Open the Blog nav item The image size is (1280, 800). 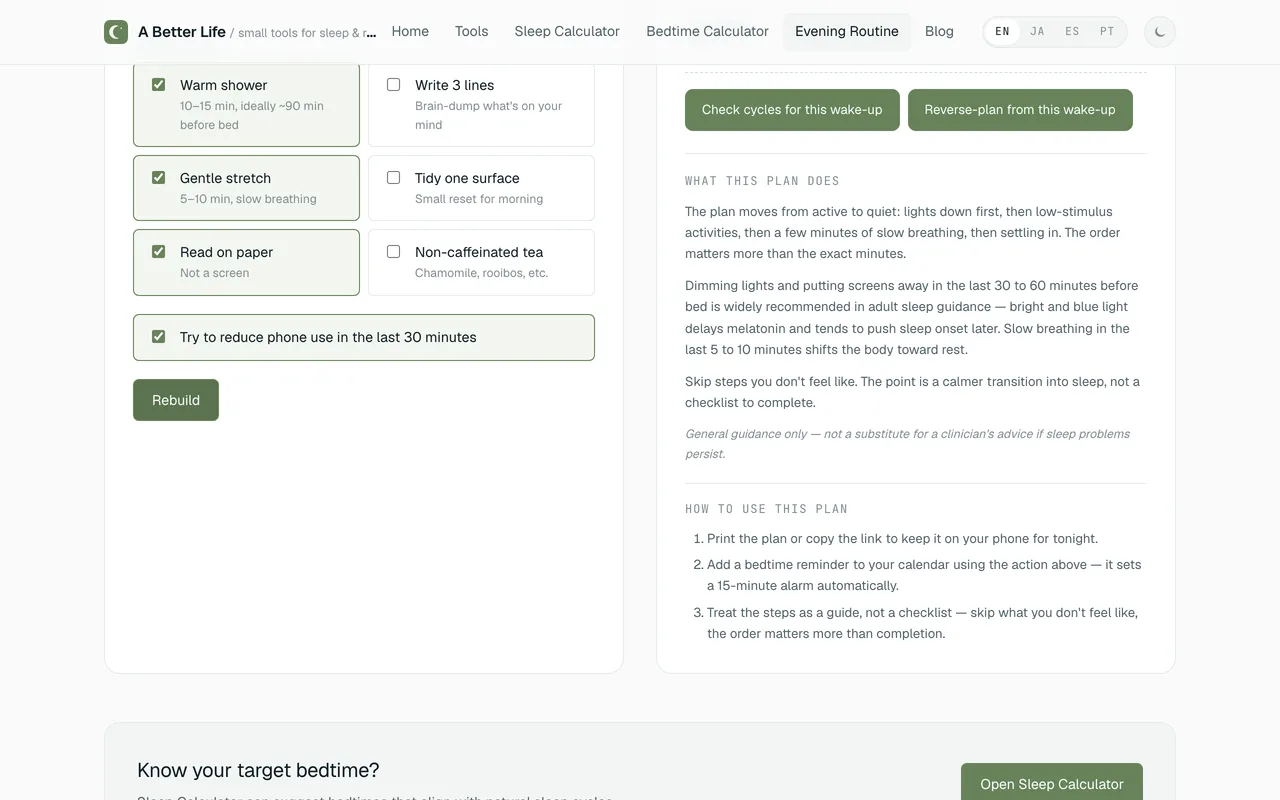point(939,32)
